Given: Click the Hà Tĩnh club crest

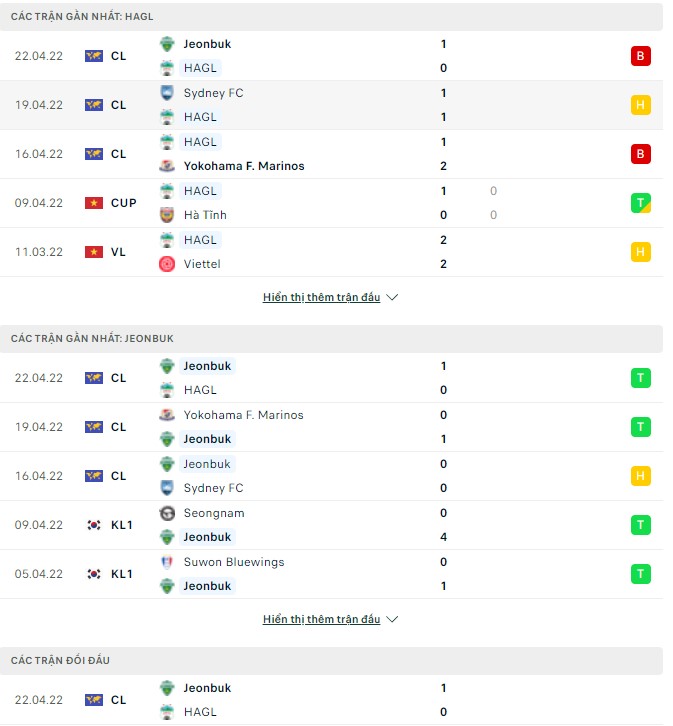Looking at the screenshot, I should tap(167, 215).
